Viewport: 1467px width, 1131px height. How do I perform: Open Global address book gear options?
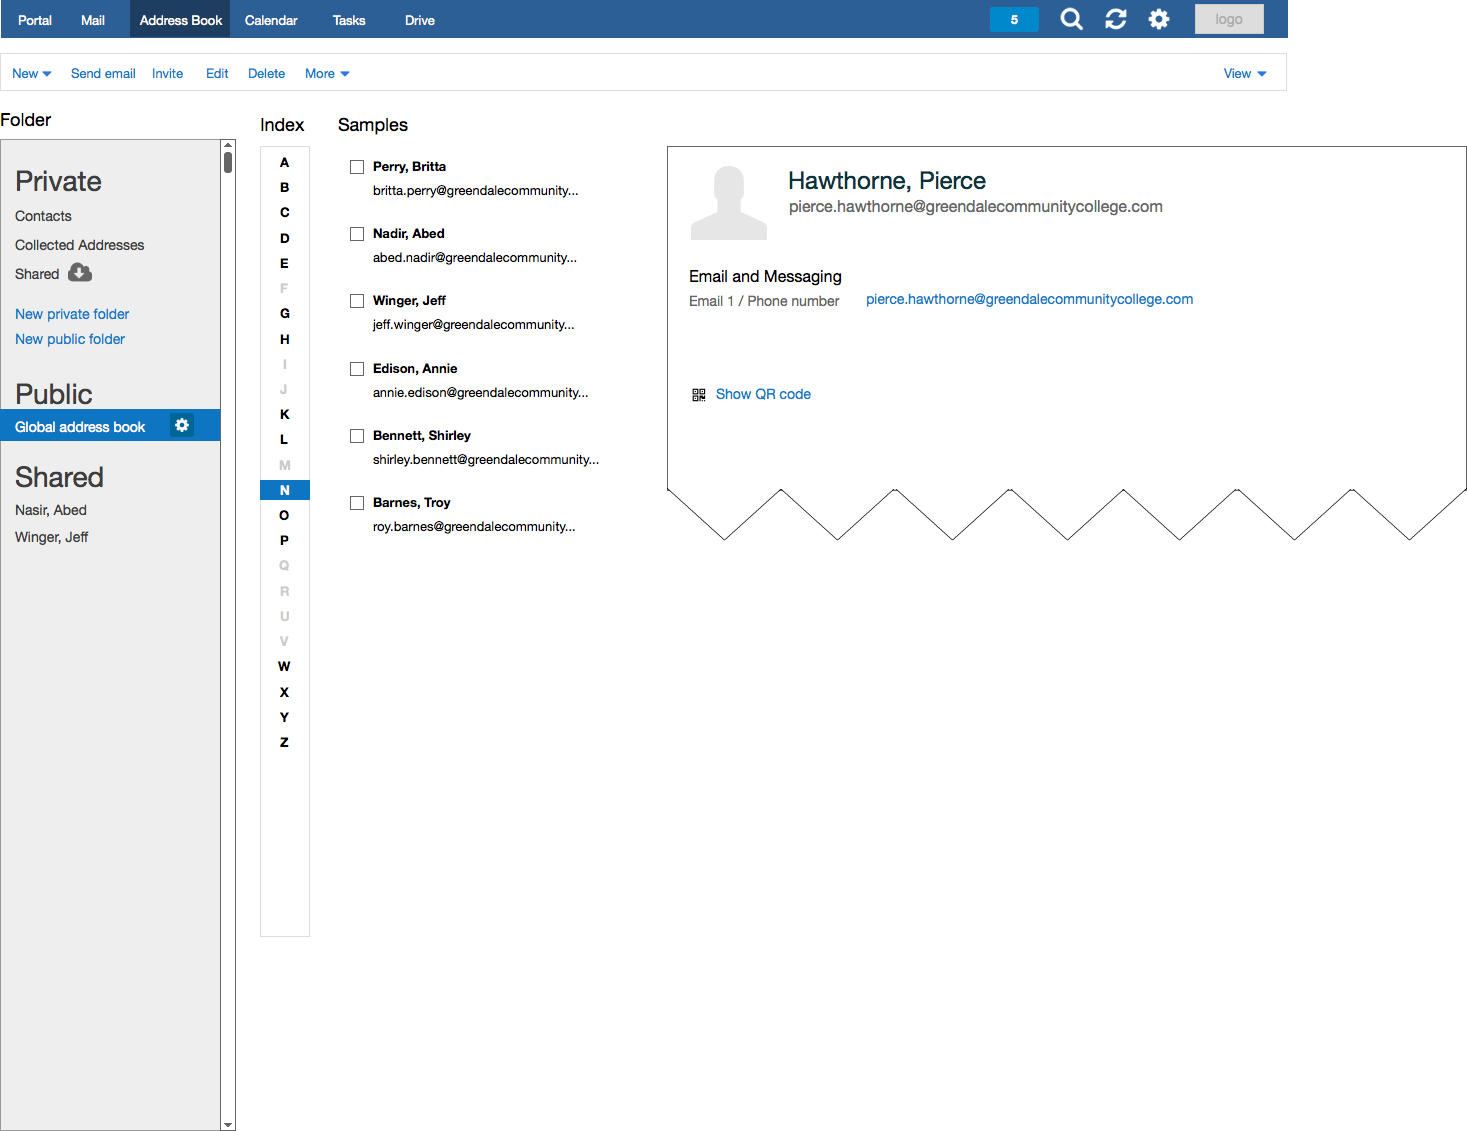click(x=182, y=425)
